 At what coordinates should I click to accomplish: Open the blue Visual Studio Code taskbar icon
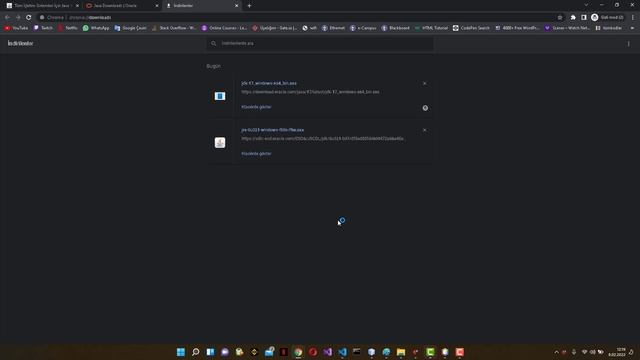[x=342, y=352]
